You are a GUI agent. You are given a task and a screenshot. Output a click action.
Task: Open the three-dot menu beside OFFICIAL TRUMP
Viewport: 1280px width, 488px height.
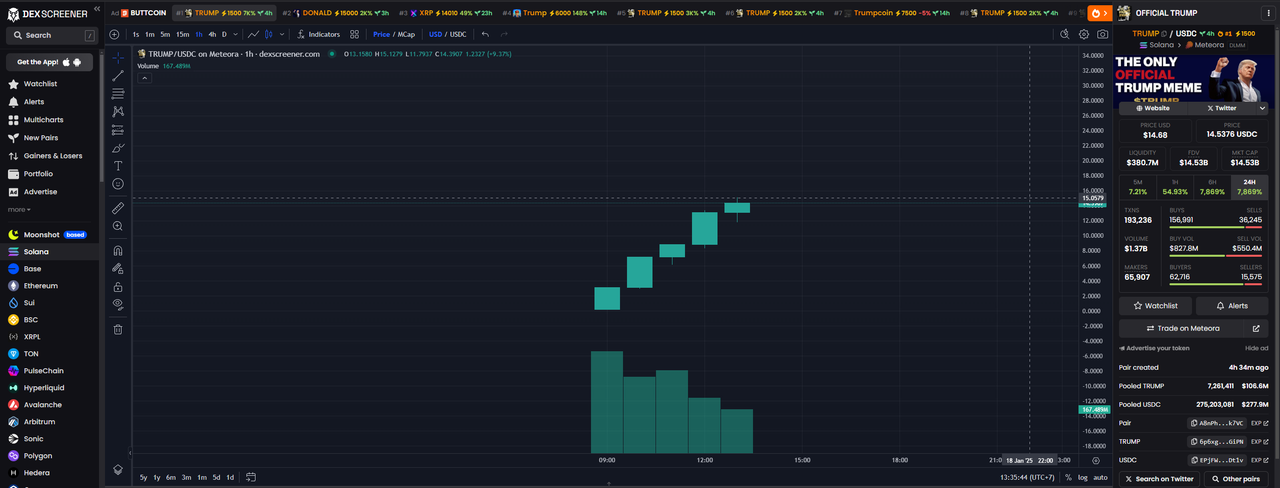coord(1268,13)
